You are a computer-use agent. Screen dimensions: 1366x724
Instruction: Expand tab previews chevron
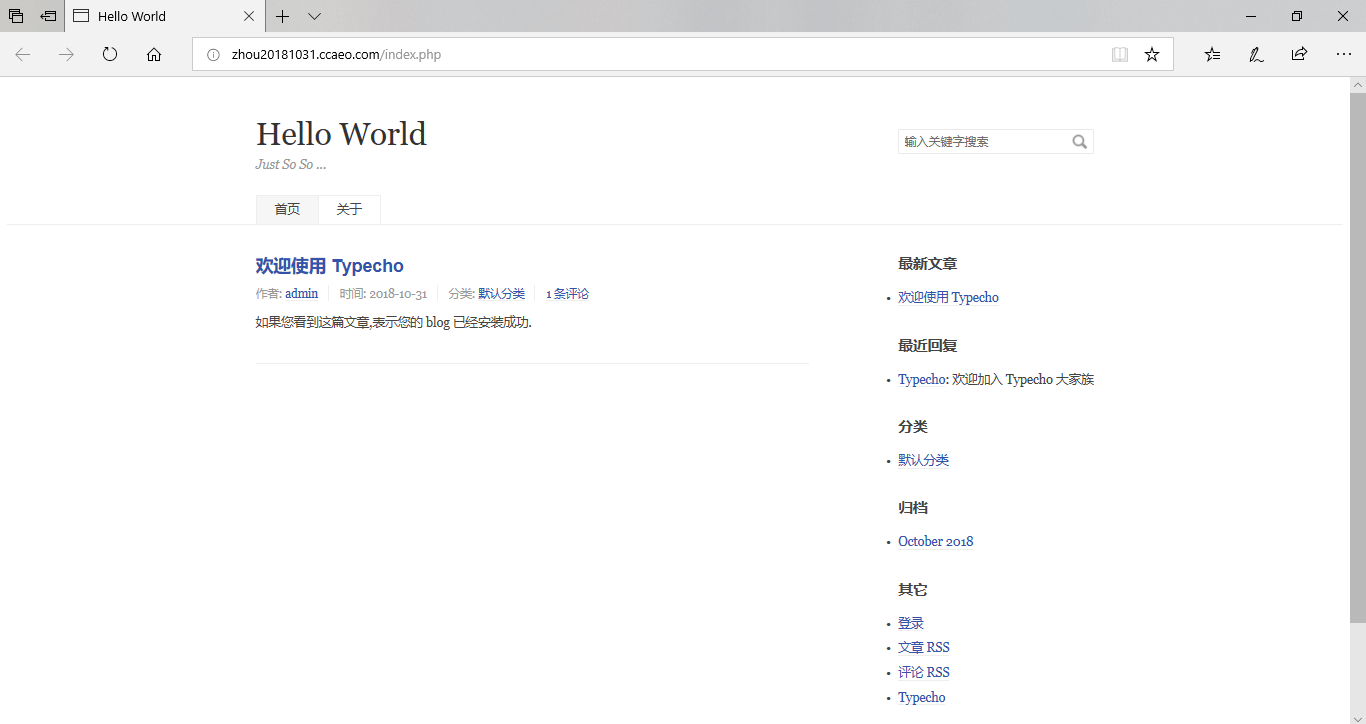(x=314, y=16)
